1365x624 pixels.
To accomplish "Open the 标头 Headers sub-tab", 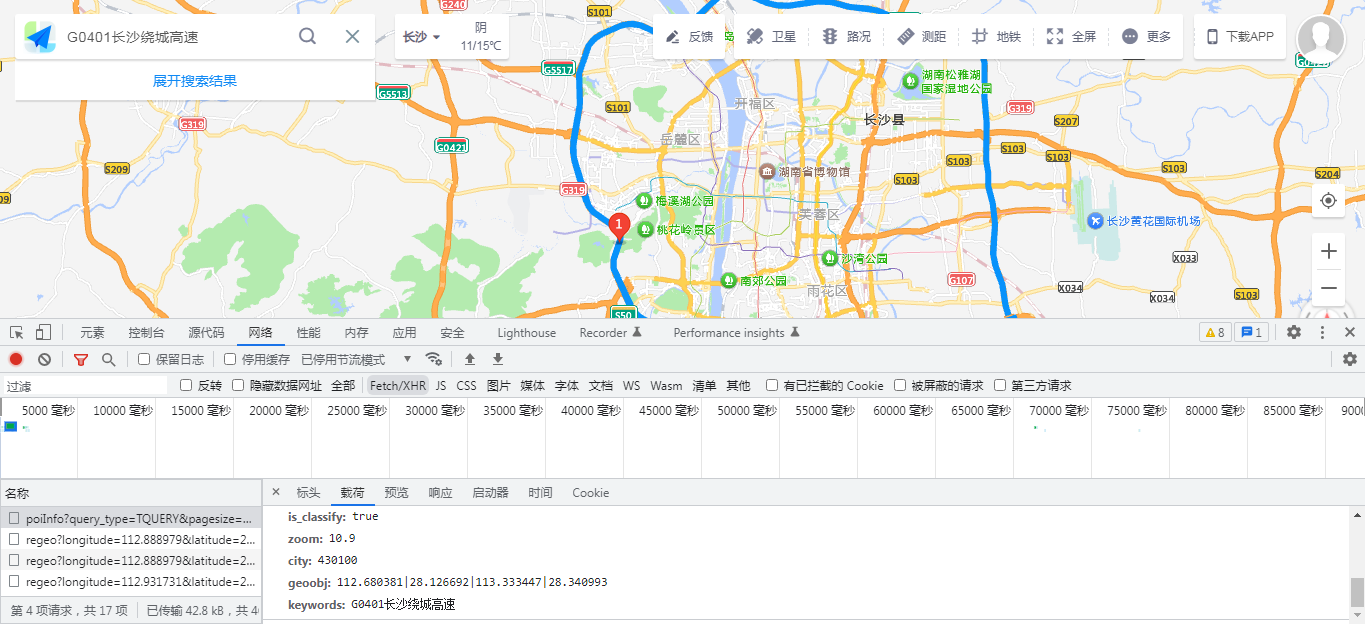I will click(308, 492).
